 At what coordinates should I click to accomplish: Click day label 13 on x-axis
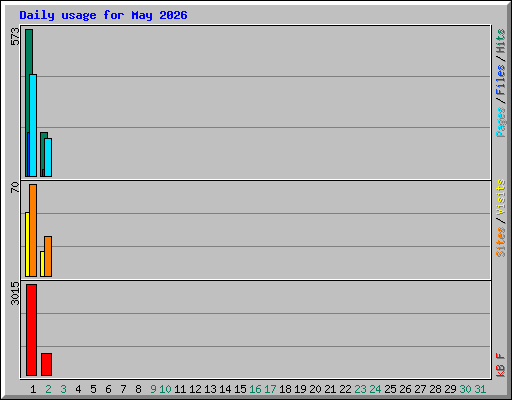point(210,389)
